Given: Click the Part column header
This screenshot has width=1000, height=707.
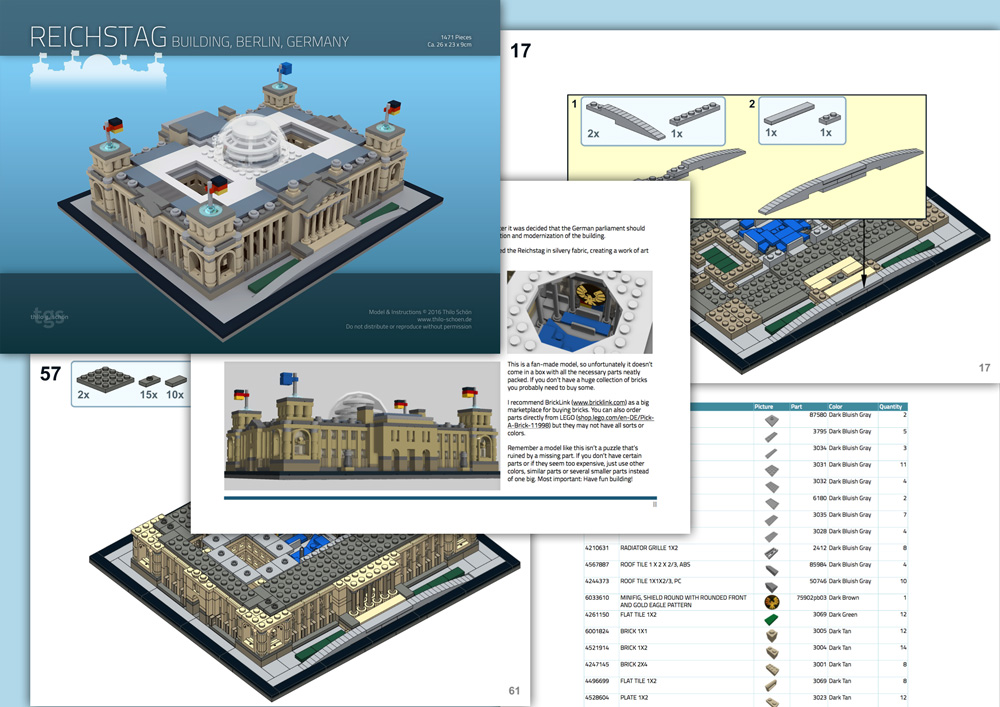Looking at the screenshot, I should (796, 407).
